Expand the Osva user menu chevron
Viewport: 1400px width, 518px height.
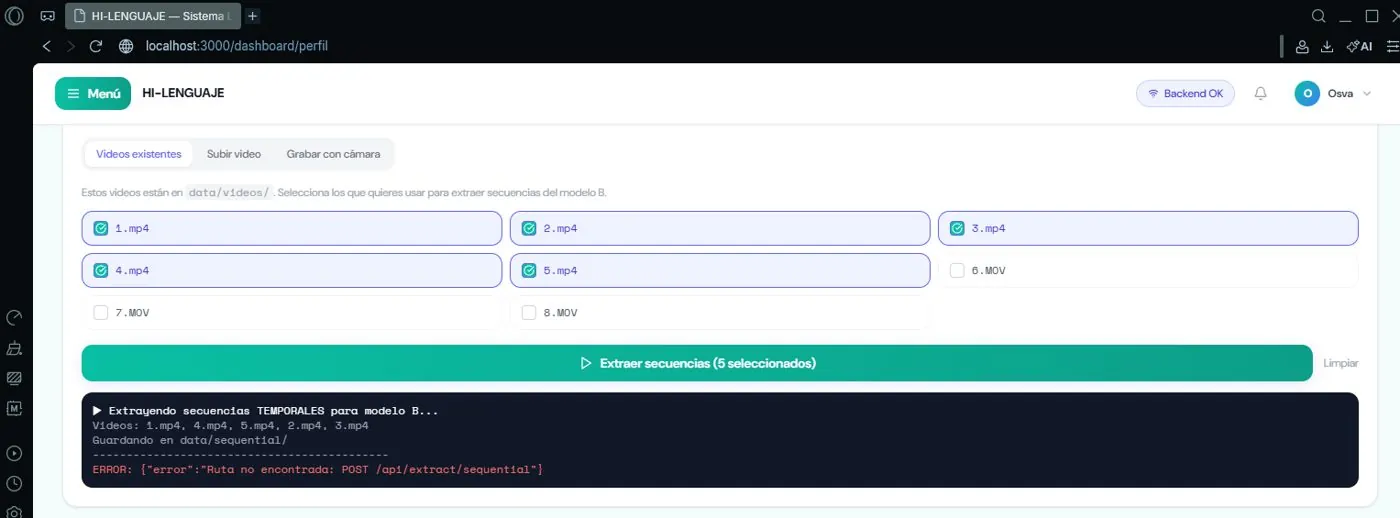[x=1367, y=93]
